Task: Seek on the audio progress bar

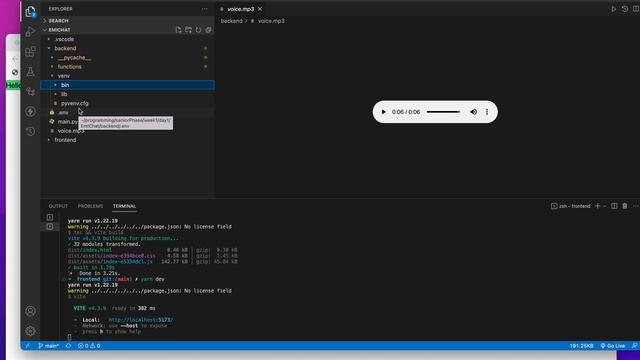Action: [x=443, y=112]
